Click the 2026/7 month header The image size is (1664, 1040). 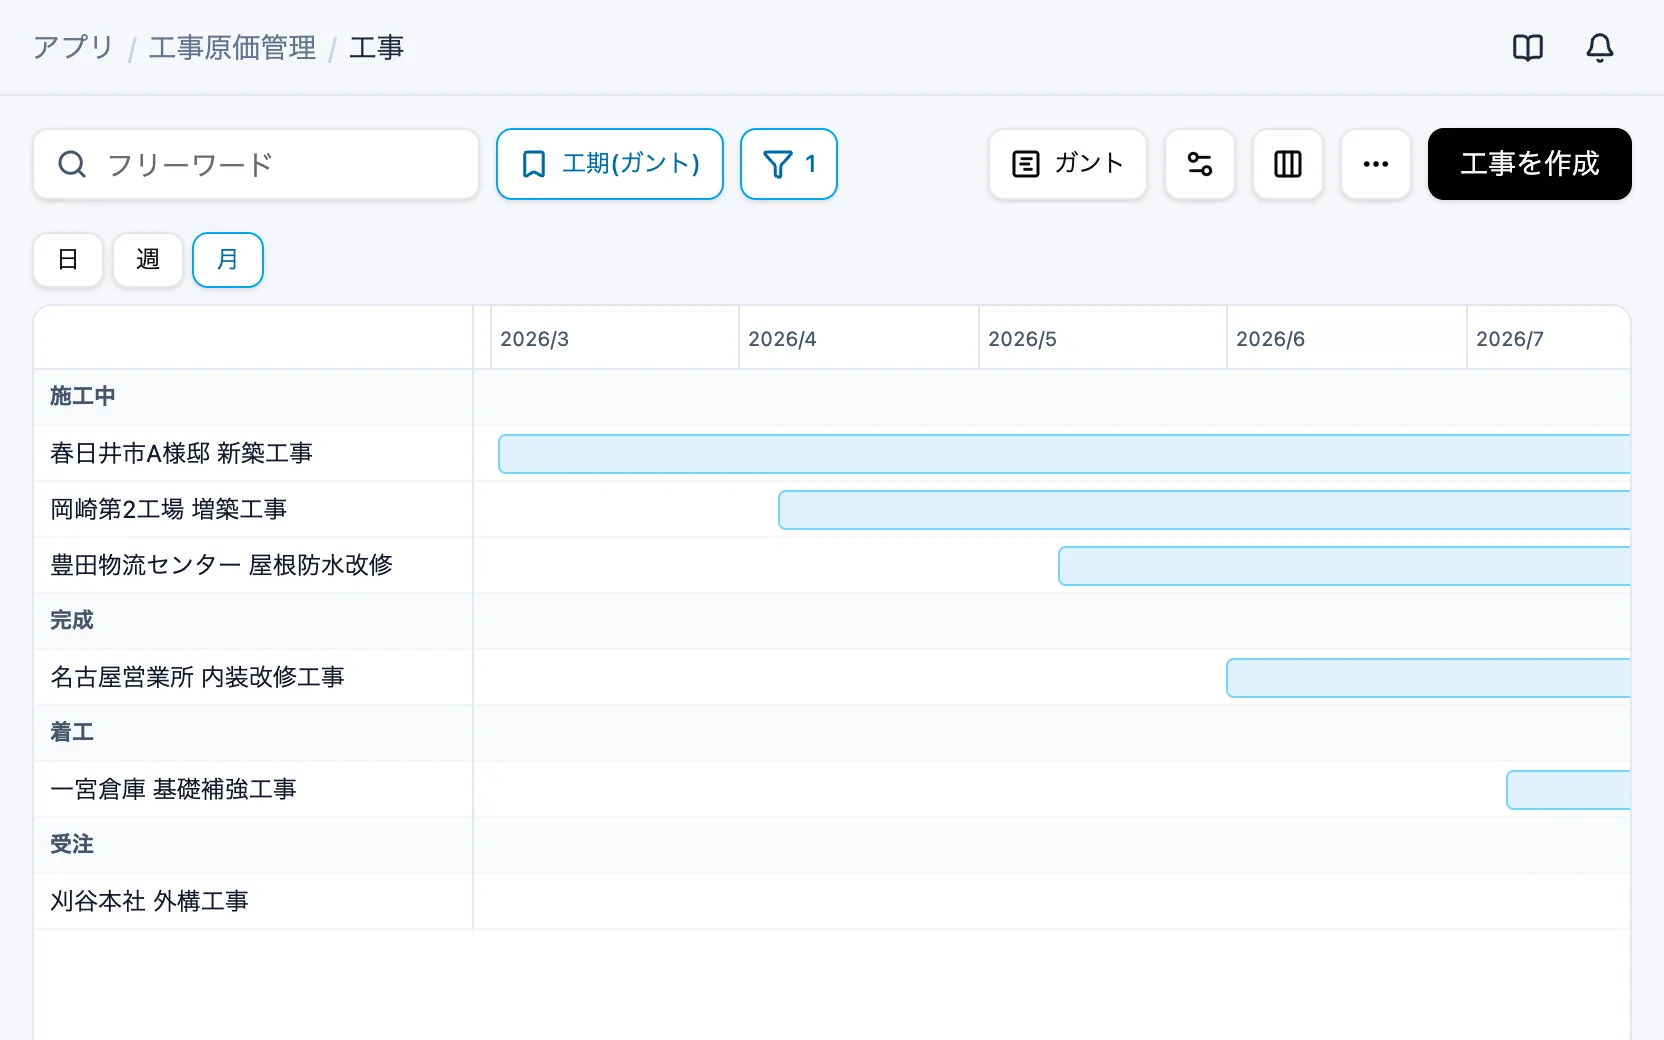pos(1549,339)
